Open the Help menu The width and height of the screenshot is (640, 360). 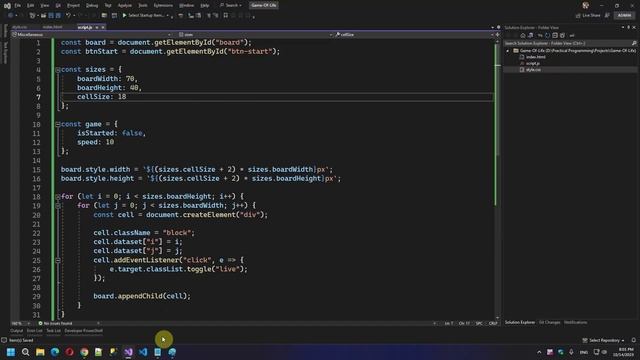(x=205, y=5)
